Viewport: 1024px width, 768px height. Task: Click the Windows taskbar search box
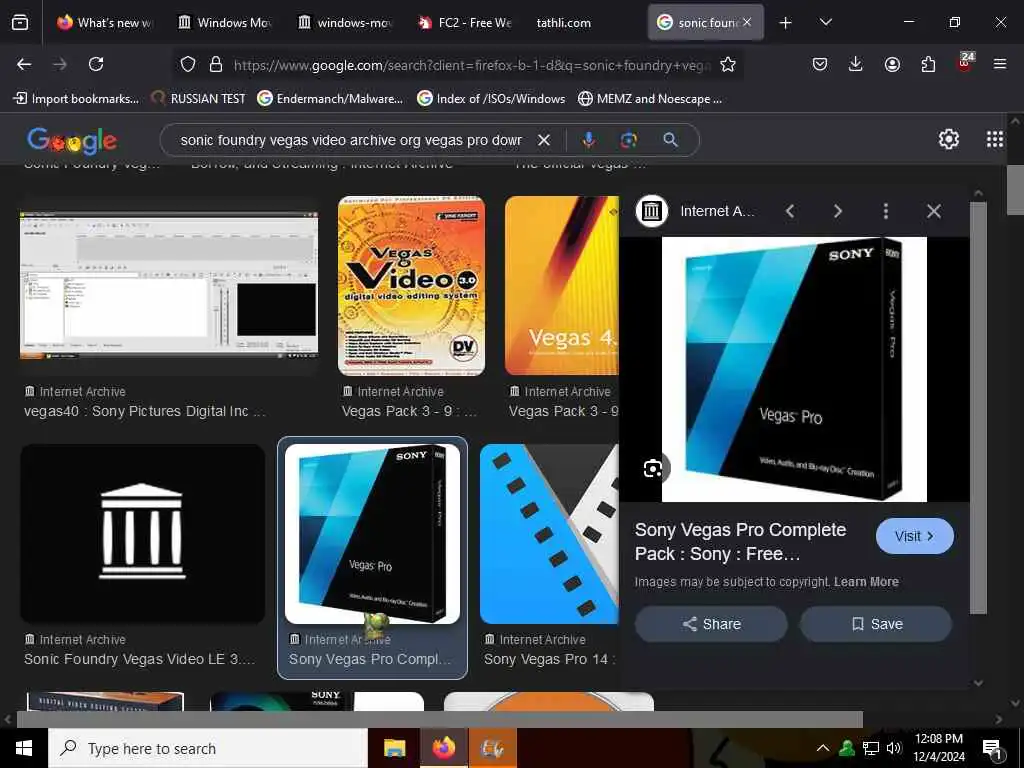208,748
